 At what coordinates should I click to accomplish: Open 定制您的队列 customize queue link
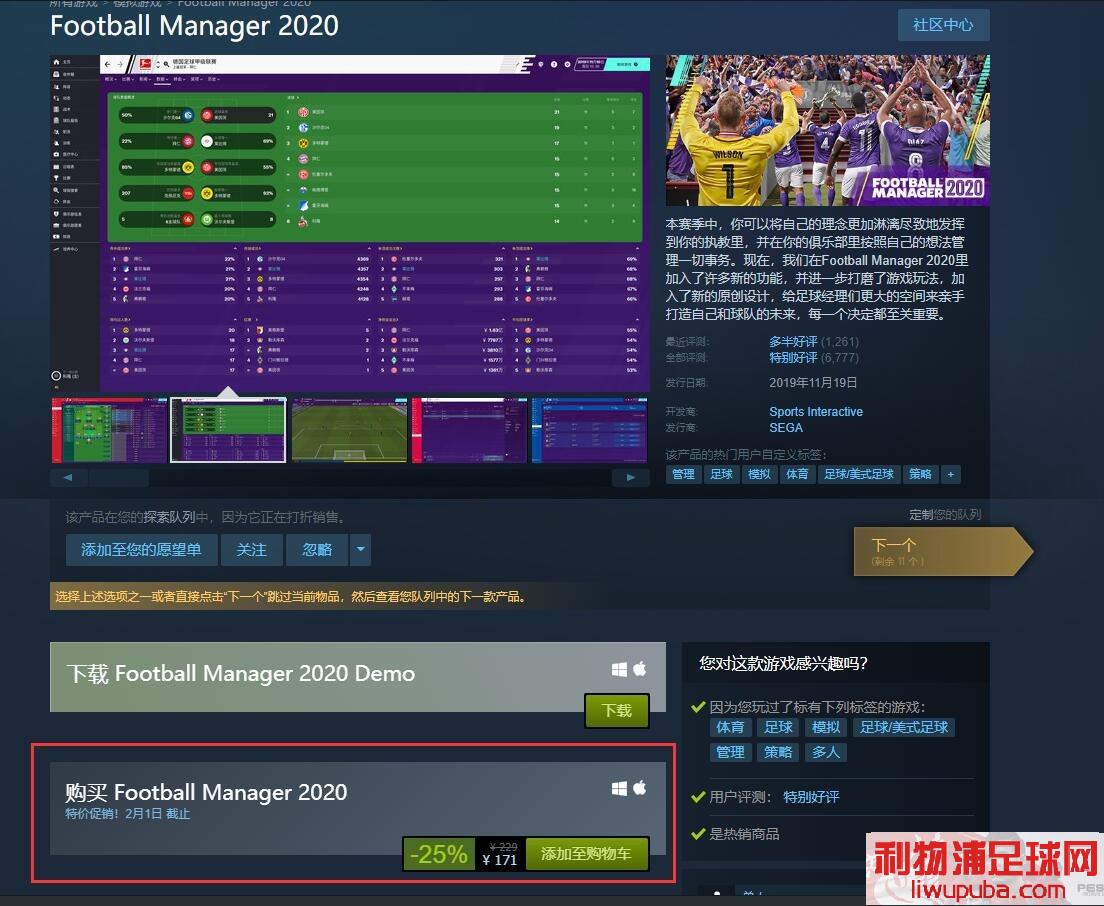[x=945, y=515]
